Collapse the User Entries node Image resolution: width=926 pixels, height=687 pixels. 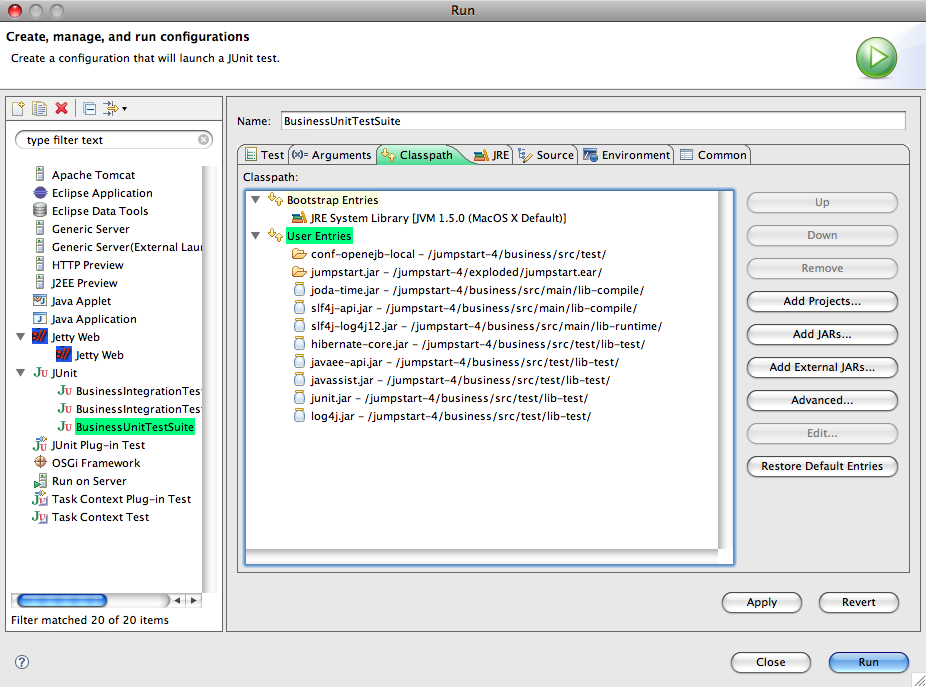256,236
